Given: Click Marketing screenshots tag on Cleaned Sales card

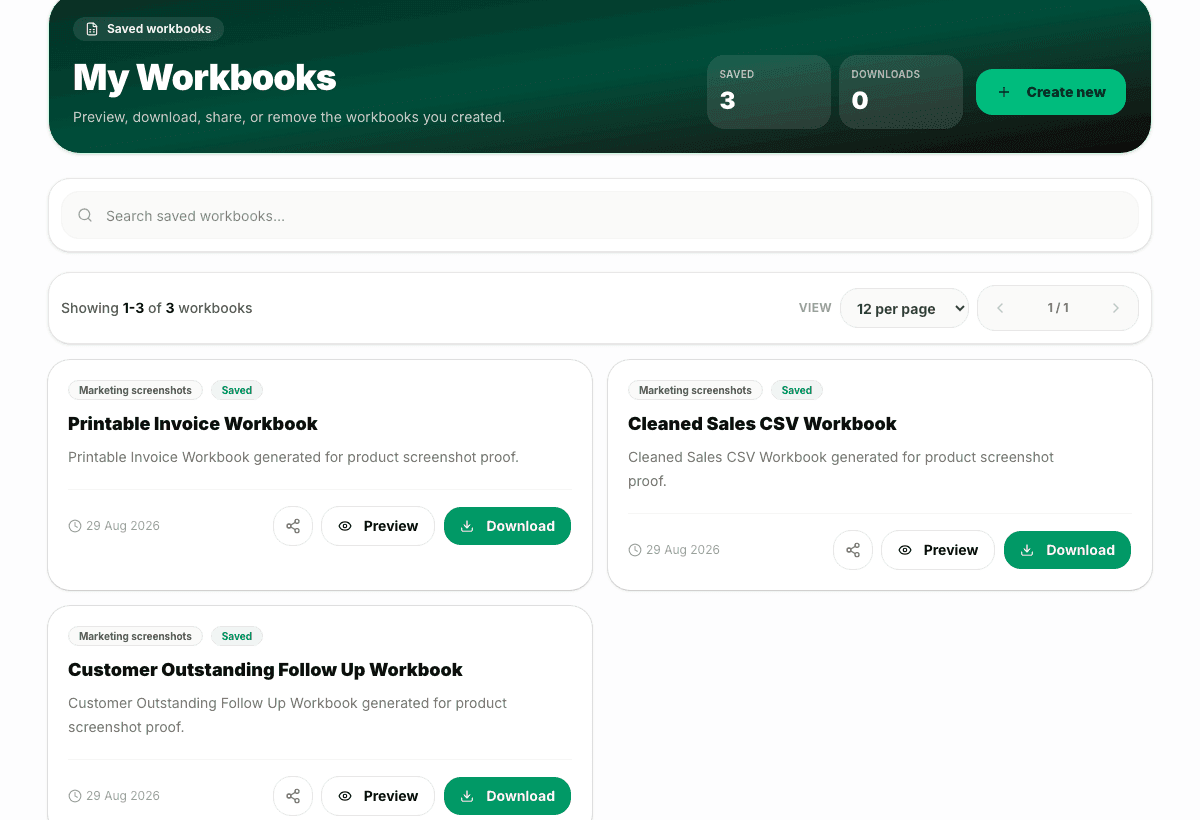Looking at the screenshot, I should click(x=695, y=390).
